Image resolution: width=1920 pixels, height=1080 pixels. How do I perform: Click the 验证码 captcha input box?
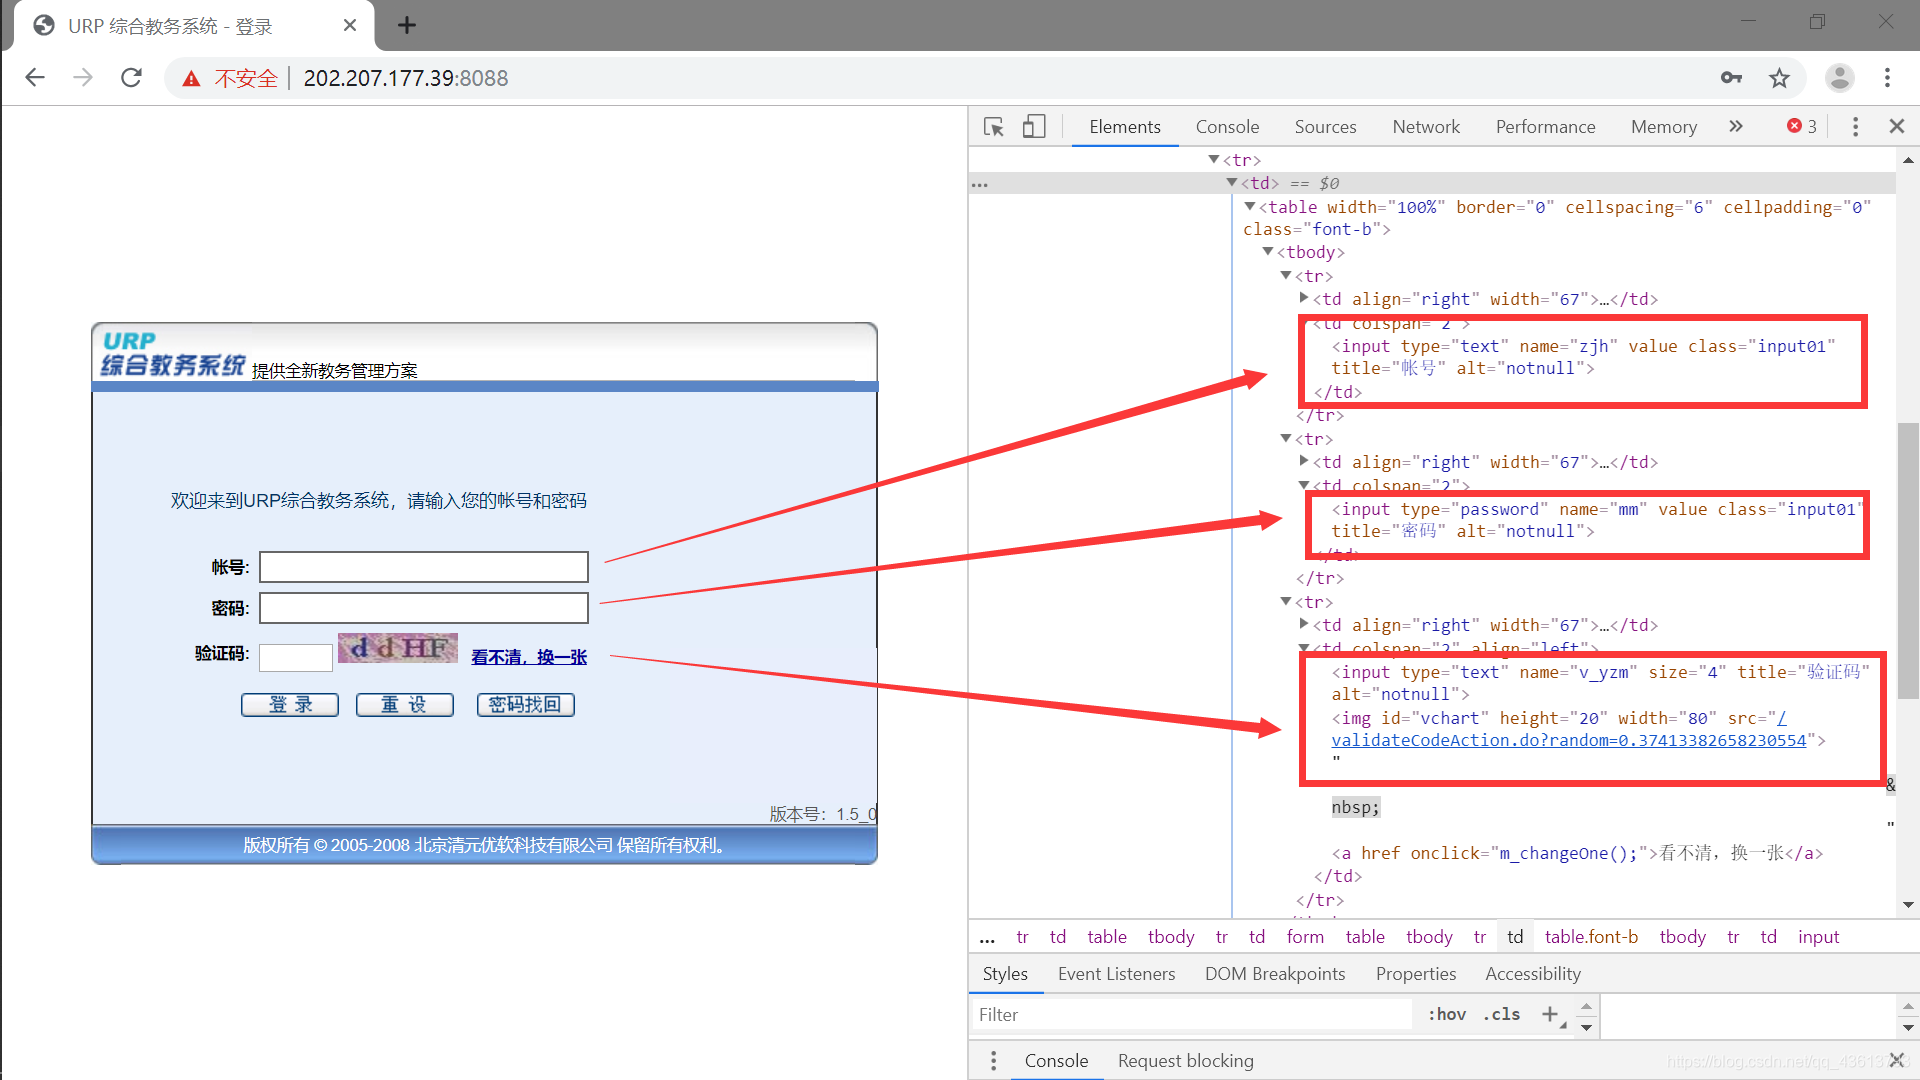296,657
